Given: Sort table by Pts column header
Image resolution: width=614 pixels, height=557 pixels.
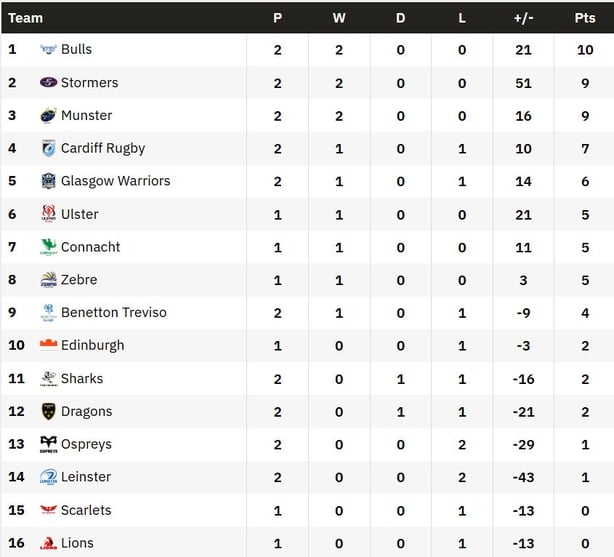Looking at the screenshot, I should point(585,18).
